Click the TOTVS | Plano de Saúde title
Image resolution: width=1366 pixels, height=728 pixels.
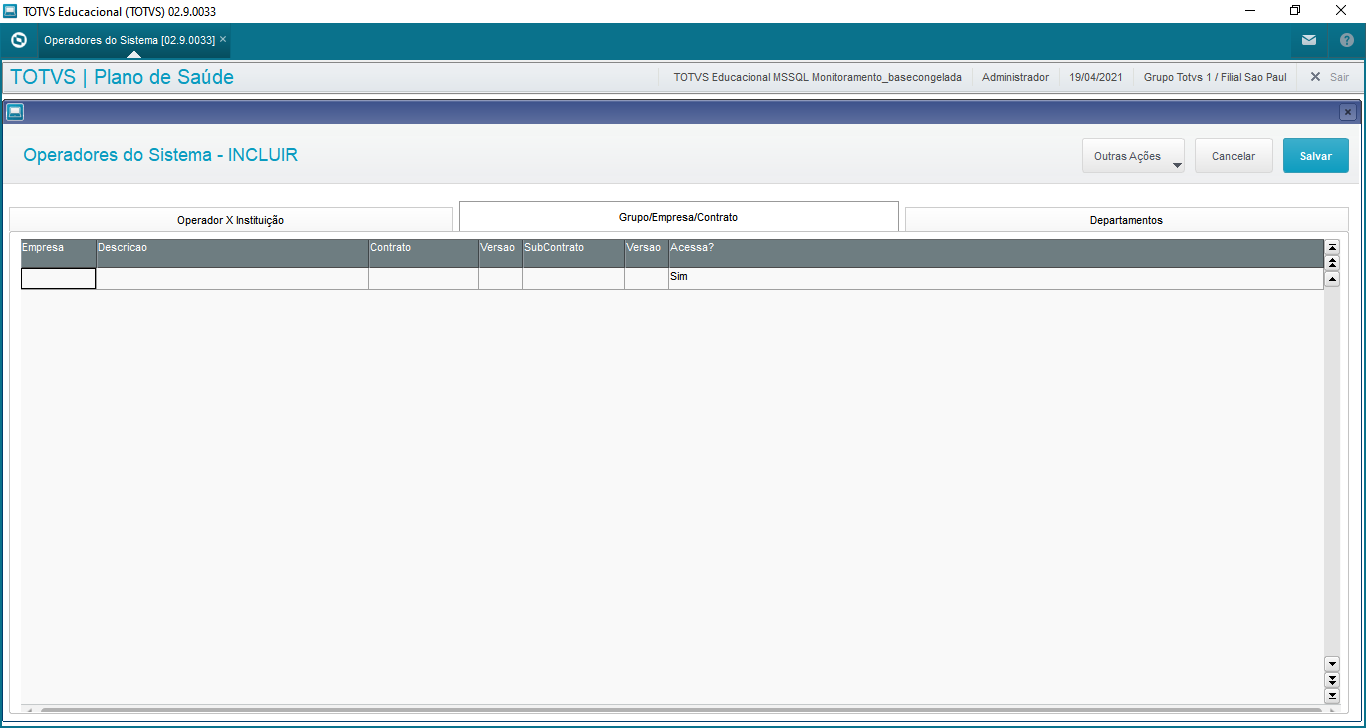[122, 77]
